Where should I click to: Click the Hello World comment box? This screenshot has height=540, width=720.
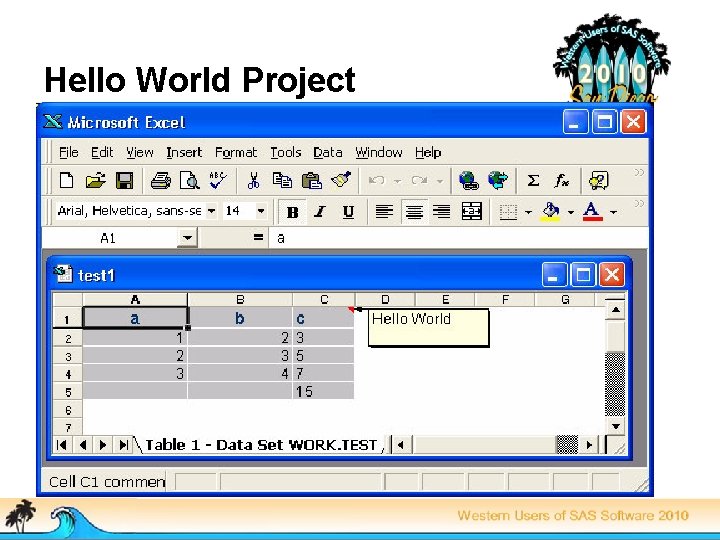[428, 328]
